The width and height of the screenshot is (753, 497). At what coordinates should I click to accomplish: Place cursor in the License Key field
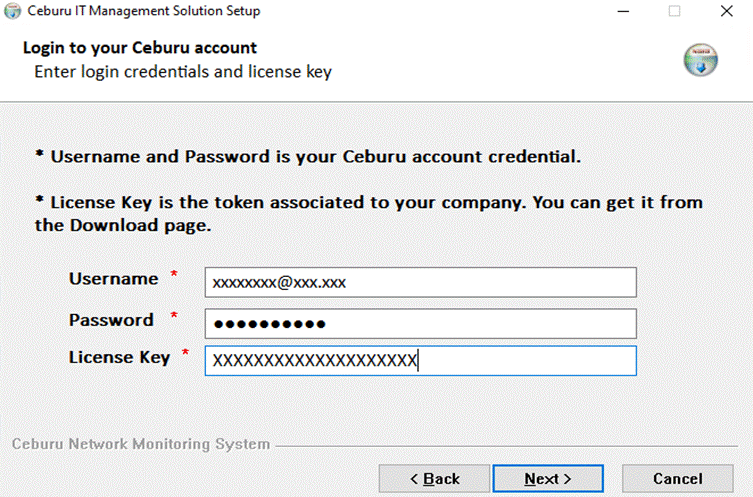(421, 361)
